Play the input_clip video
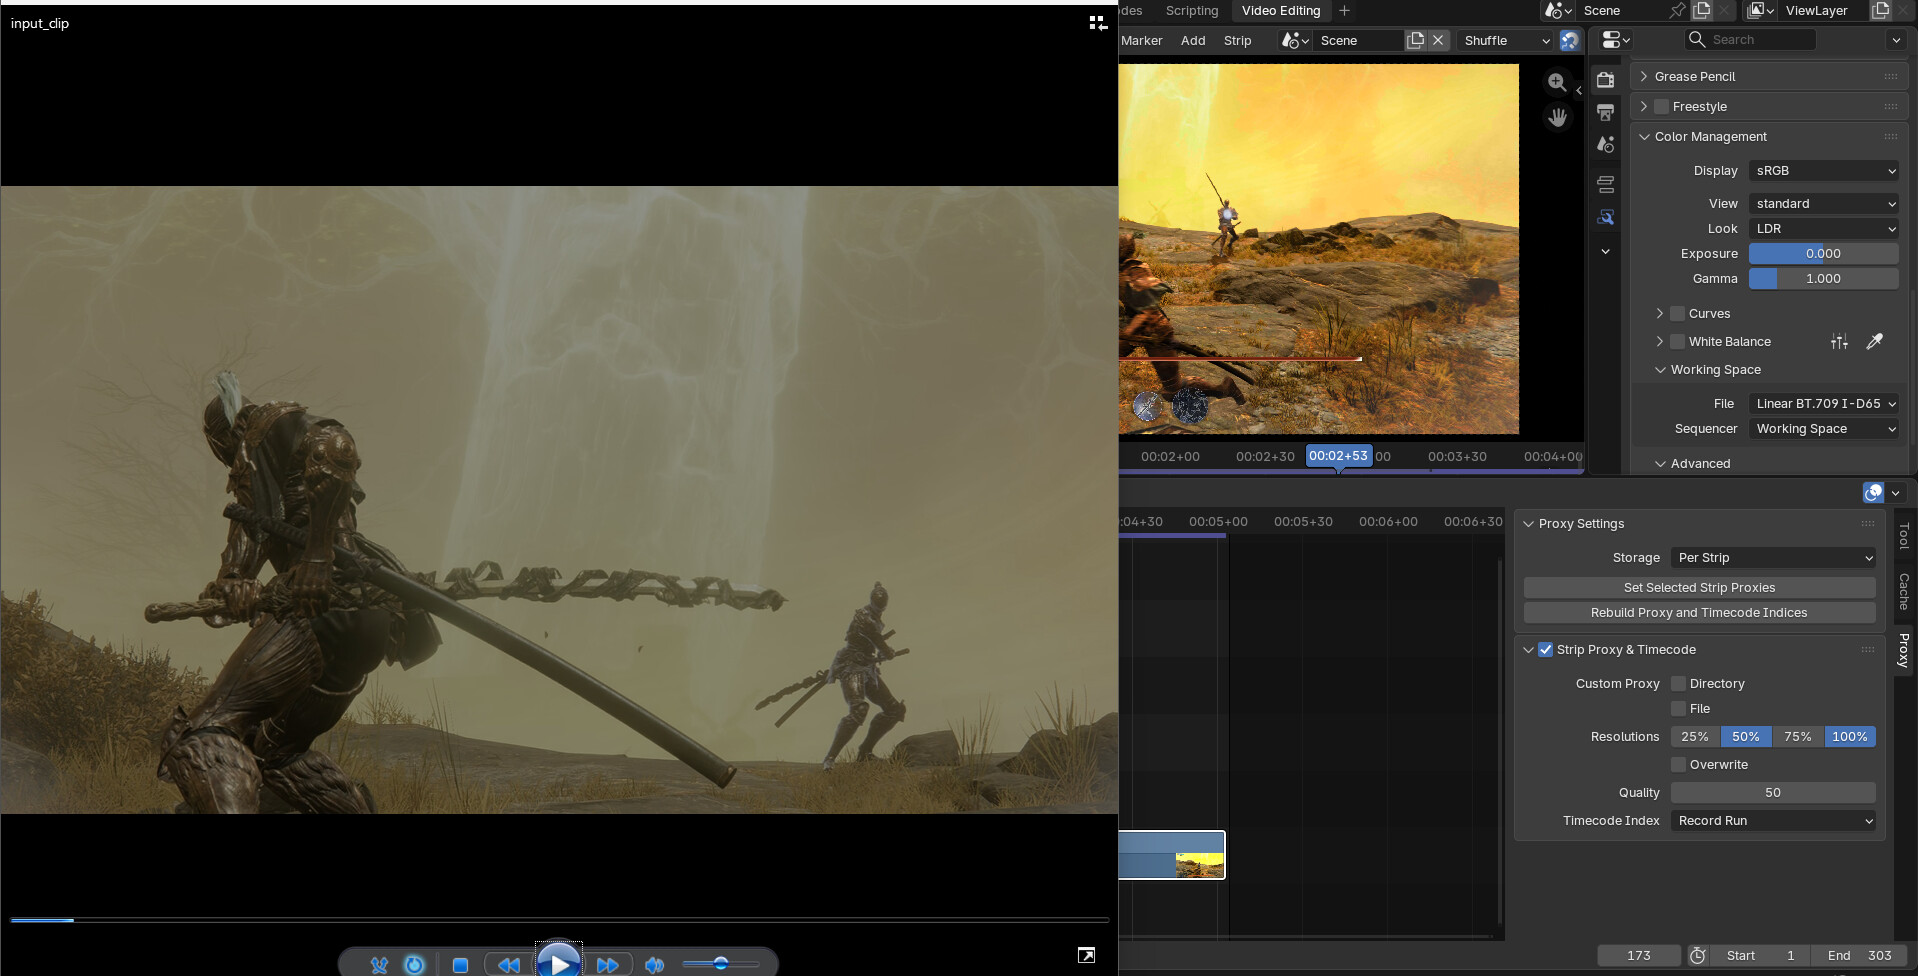The height and width of the screenshot is (976, 1918). (x=559, y=962)
